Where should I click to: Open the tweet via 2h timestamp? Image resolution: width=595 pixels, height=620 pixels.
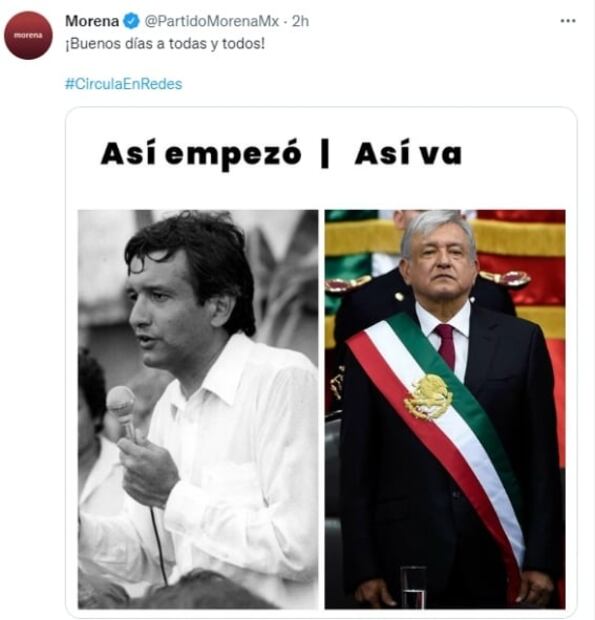(300, 21)
